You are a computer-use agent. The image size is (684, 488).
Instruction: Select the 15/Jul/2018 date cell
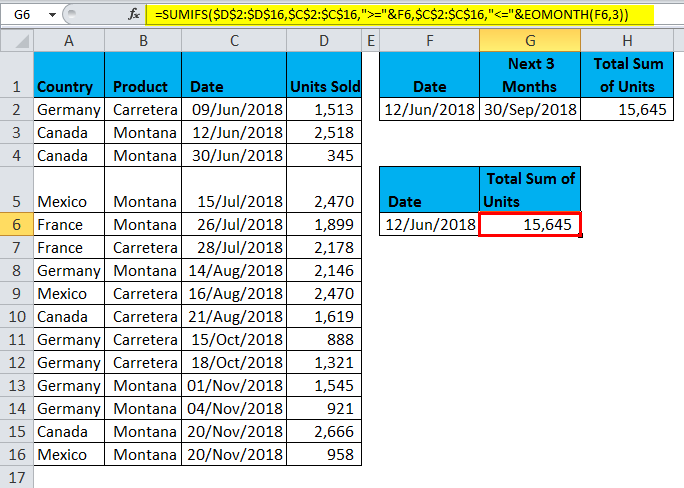pyautogui.click(x=234, y=190)
